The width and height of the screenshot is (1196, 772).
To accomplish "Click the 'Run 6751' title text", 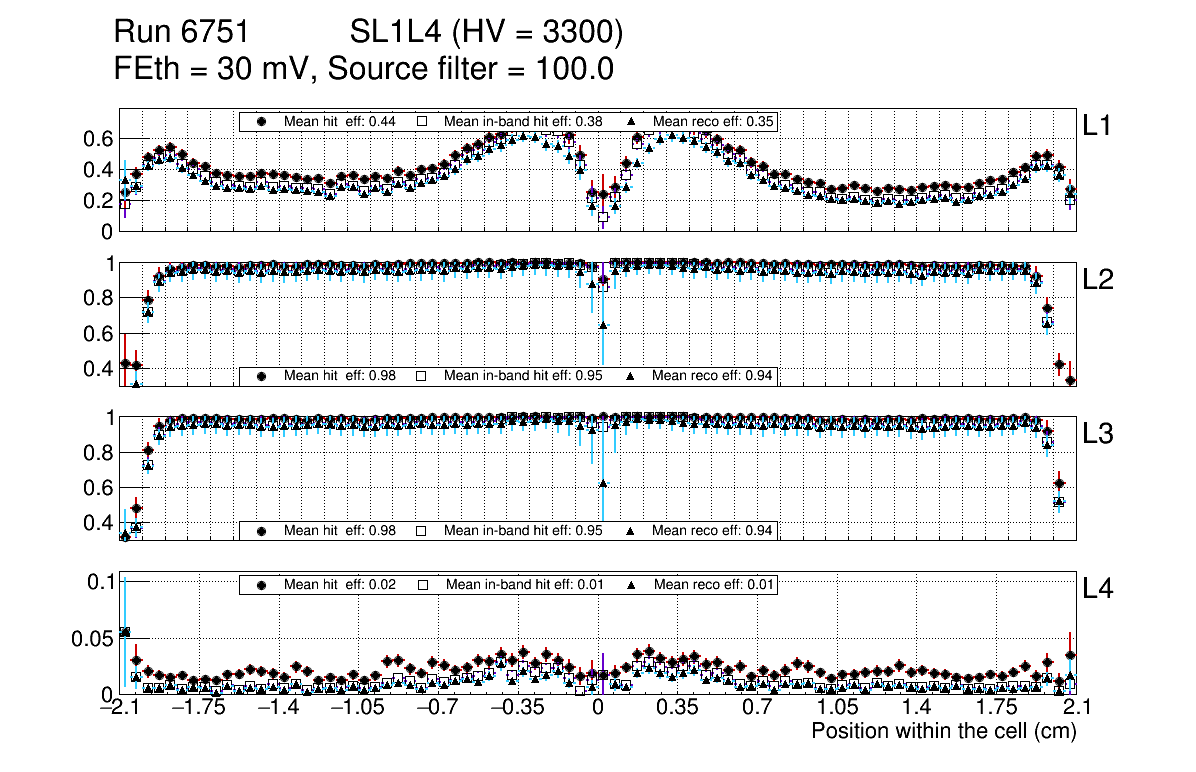I will tap(181, 34).
